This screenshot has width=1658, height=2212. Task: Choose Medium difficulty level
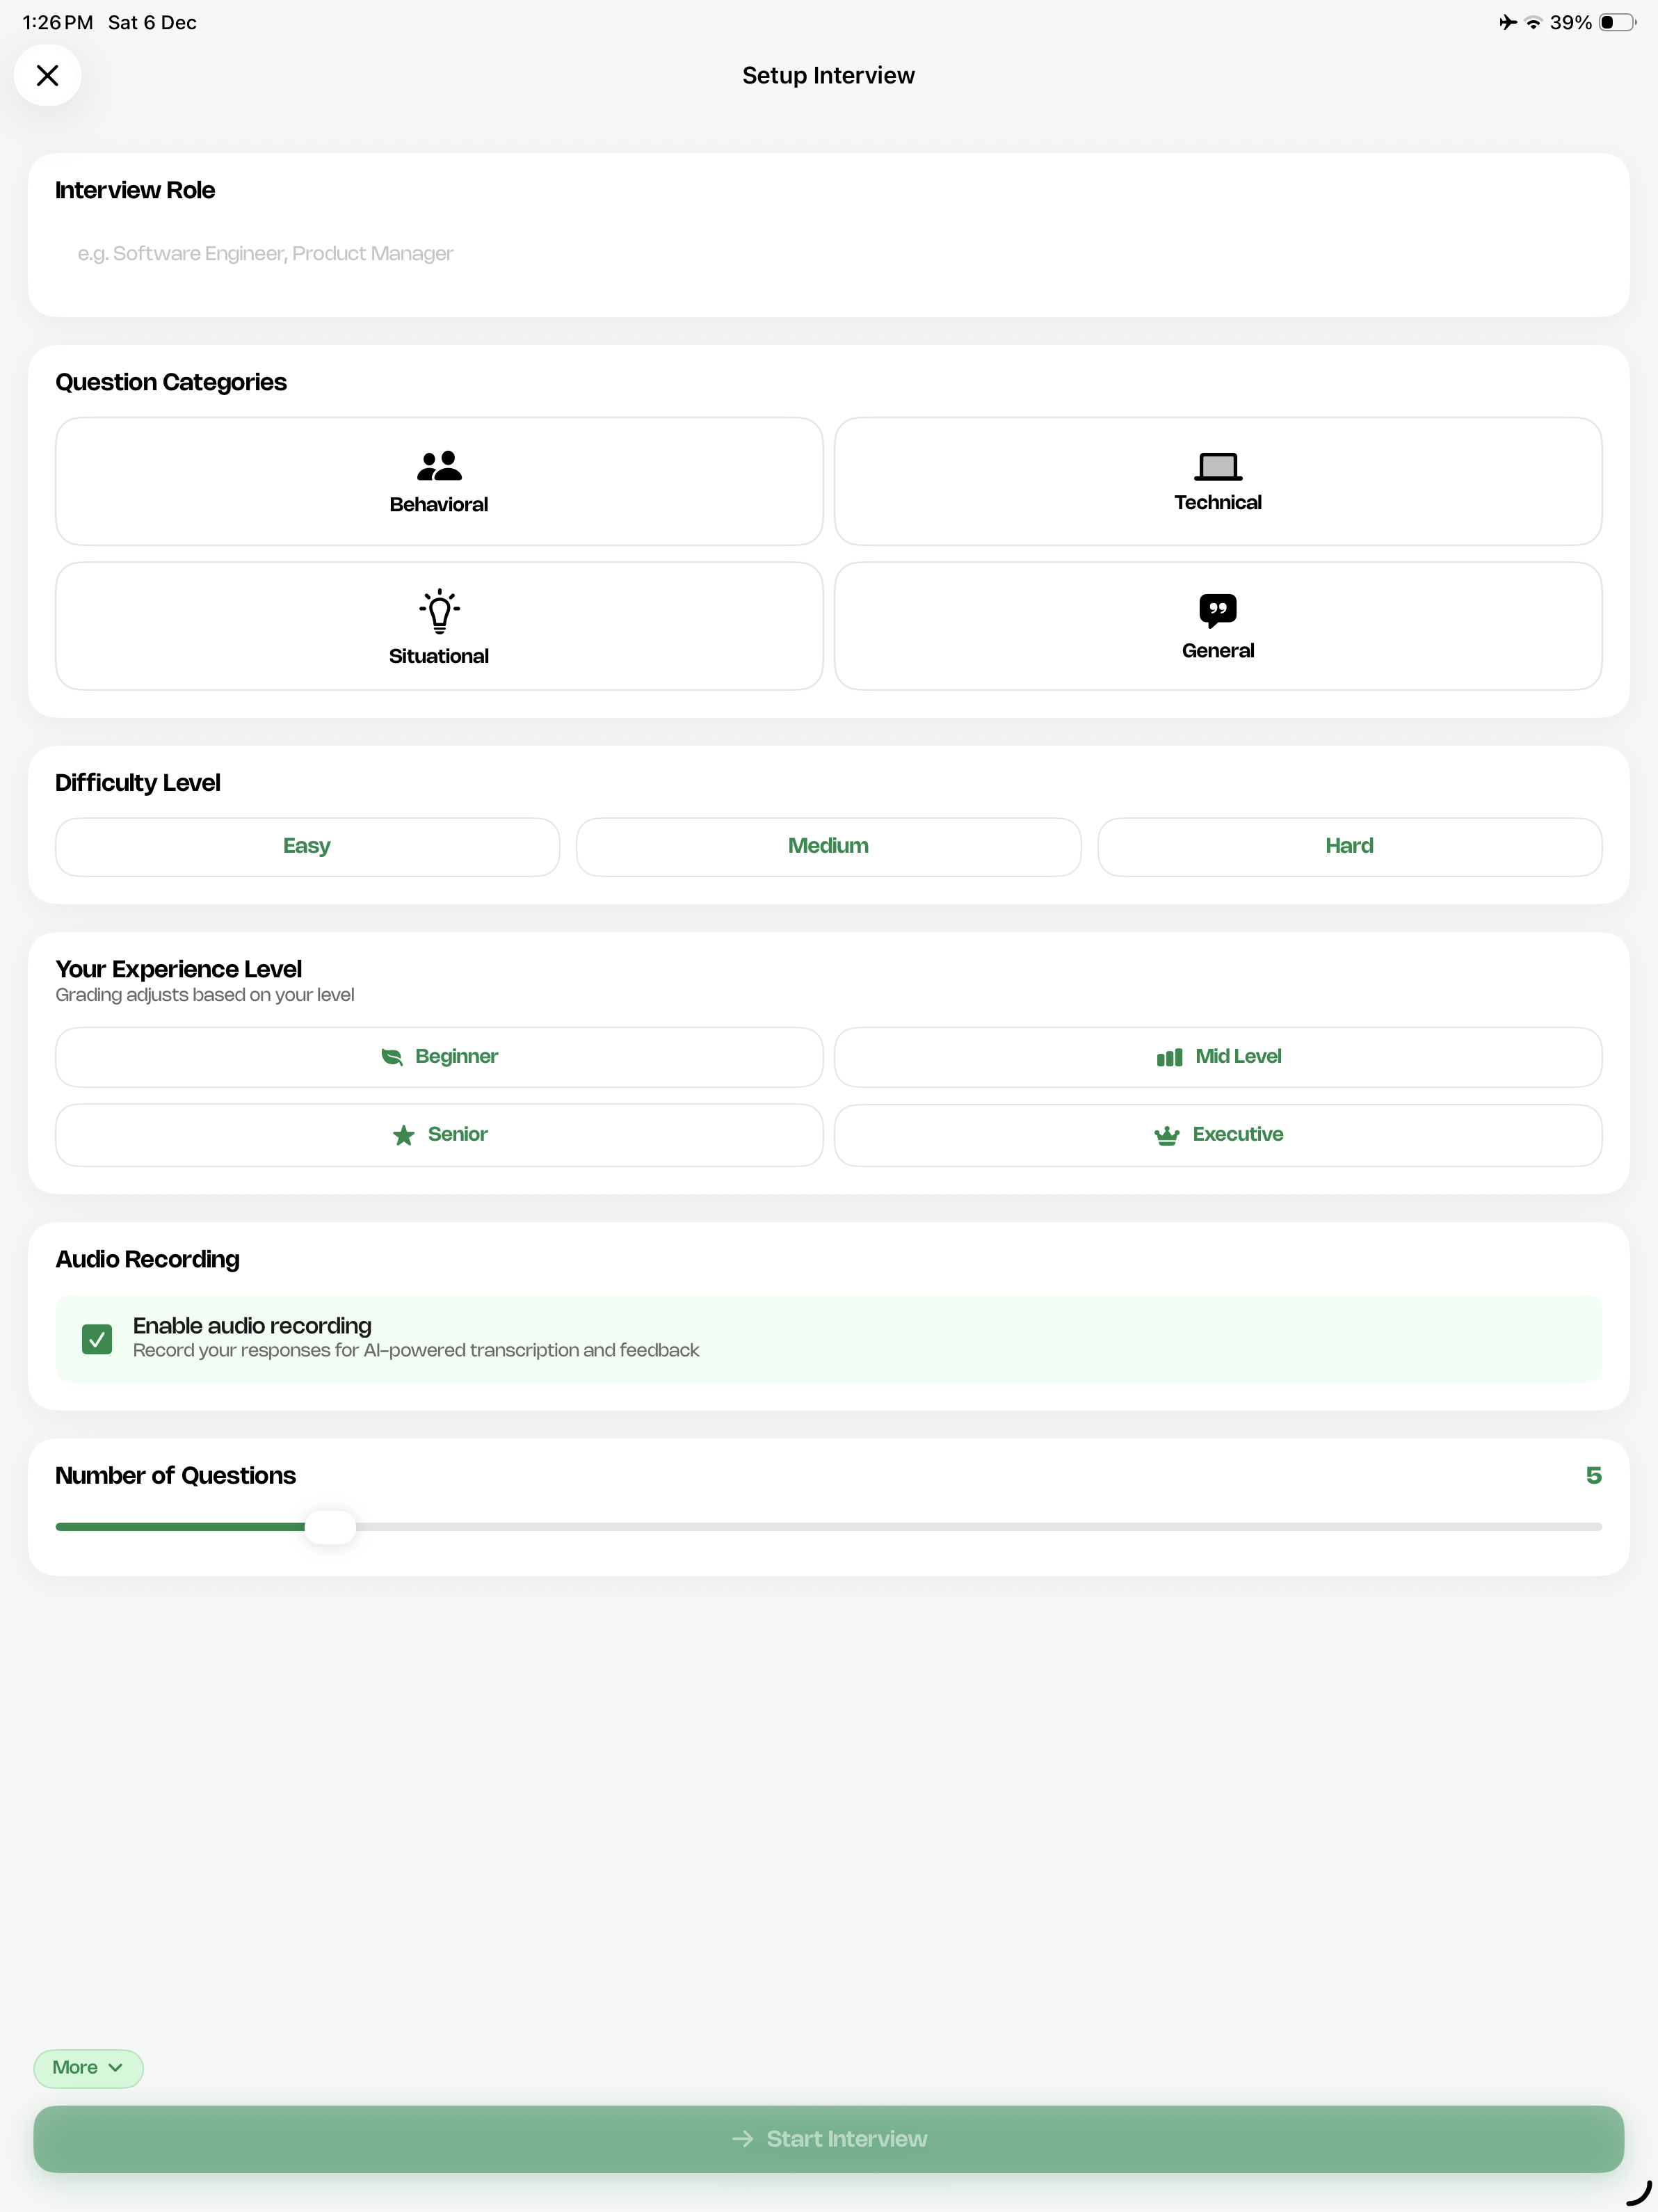coord(828,846)
